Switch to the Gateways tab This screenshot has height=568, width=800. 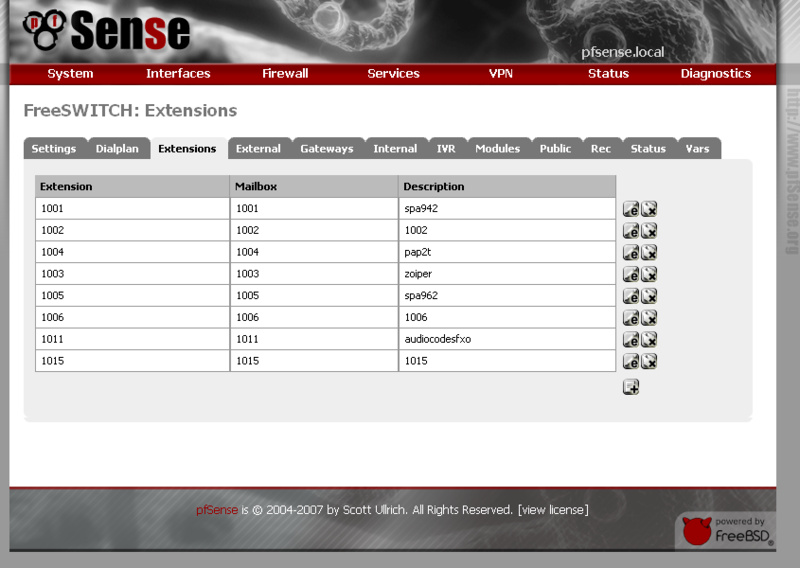[x=328, y=149]
